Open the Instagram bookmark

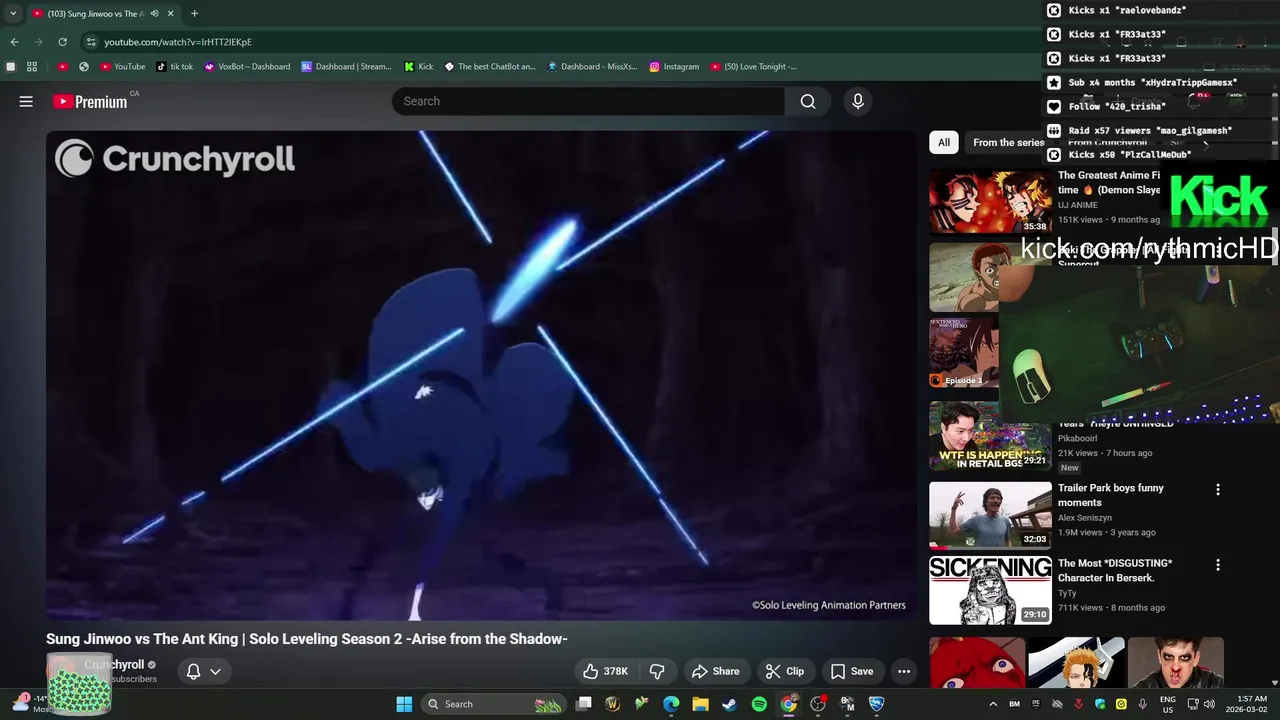674,67
